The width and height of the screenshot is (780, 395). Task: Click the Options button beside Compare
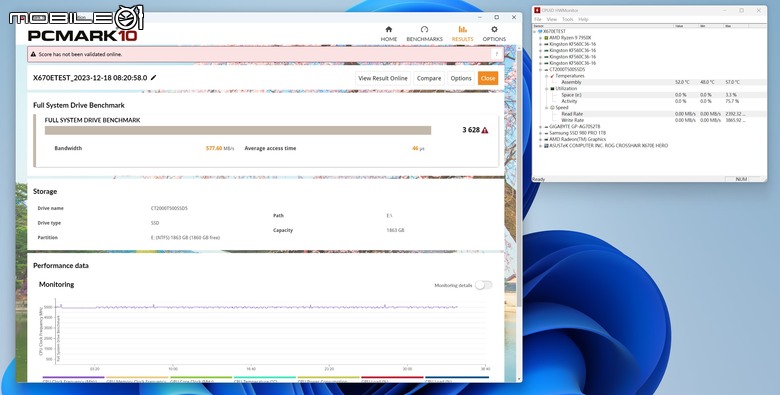coord(461,78)
